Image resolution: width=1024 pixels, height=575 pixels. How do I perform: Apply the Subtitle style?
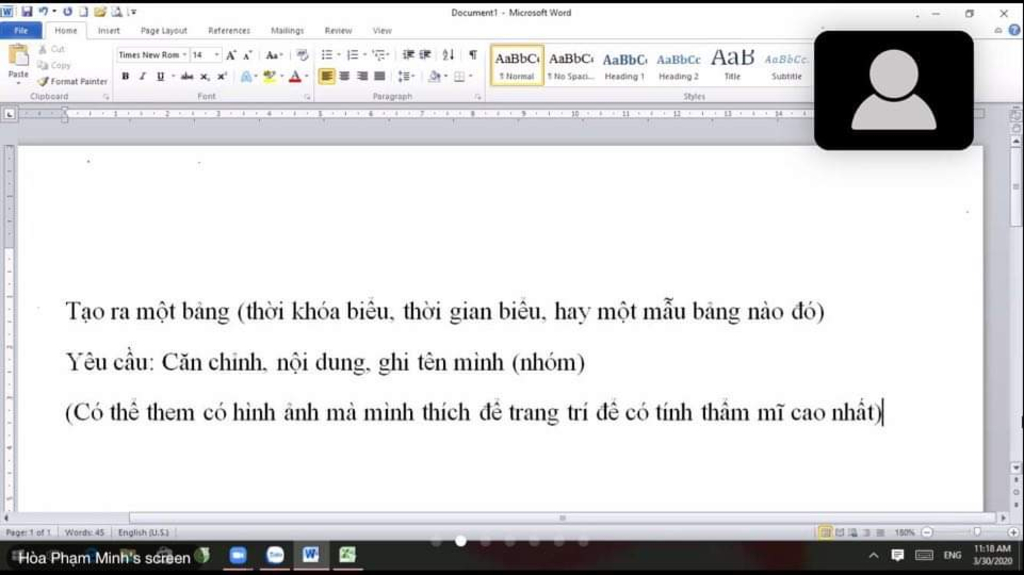[786, 65]
